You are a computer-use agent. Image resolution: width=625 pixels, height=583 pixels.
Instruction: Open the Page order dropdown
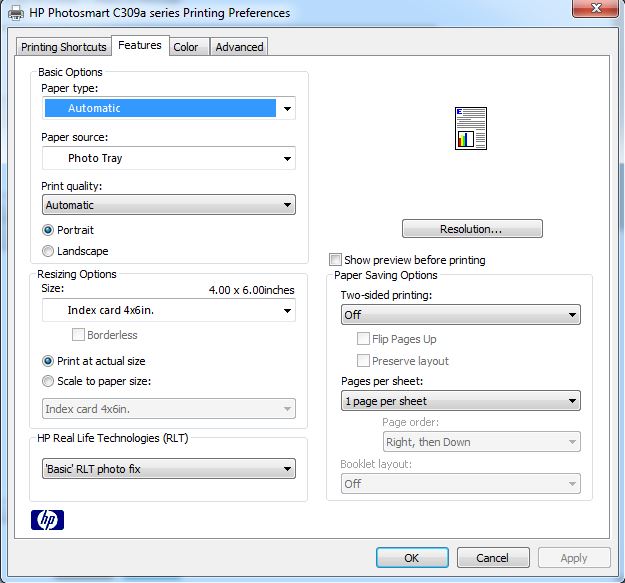(482, 442)
